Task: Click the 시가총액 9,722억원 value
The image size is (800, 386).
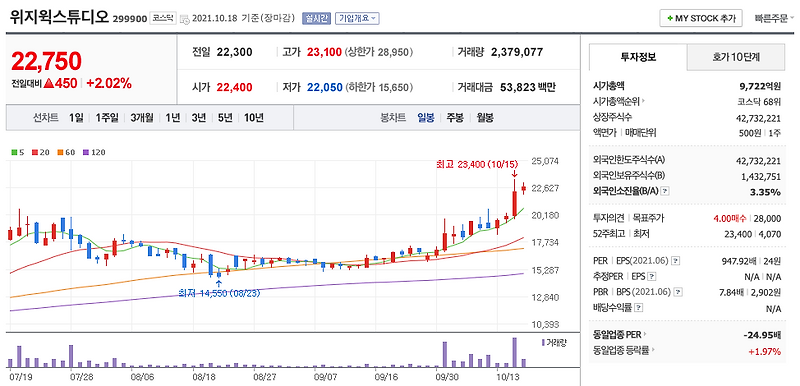Action: (760, 86)
